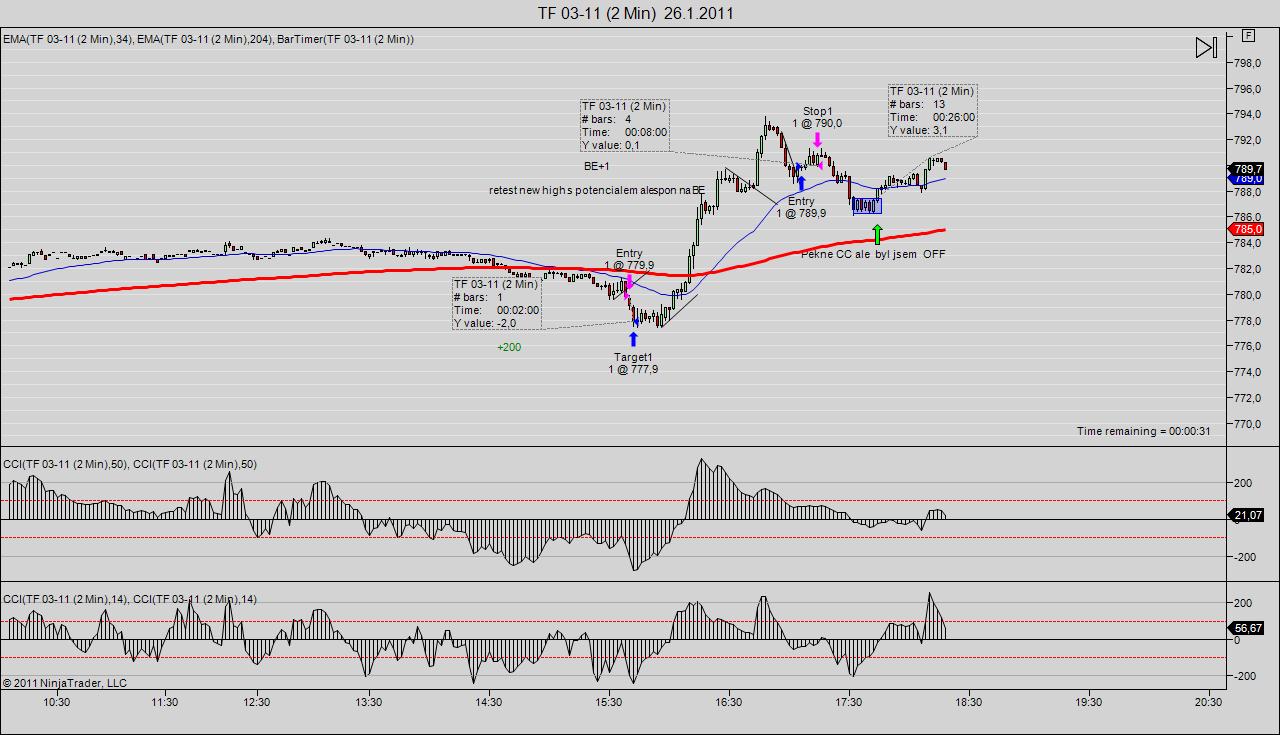The width and height of the screenshot is (1280, 735).
Task: Click the EMA and BarTimer indicator label
Action: tap(208, 39)
